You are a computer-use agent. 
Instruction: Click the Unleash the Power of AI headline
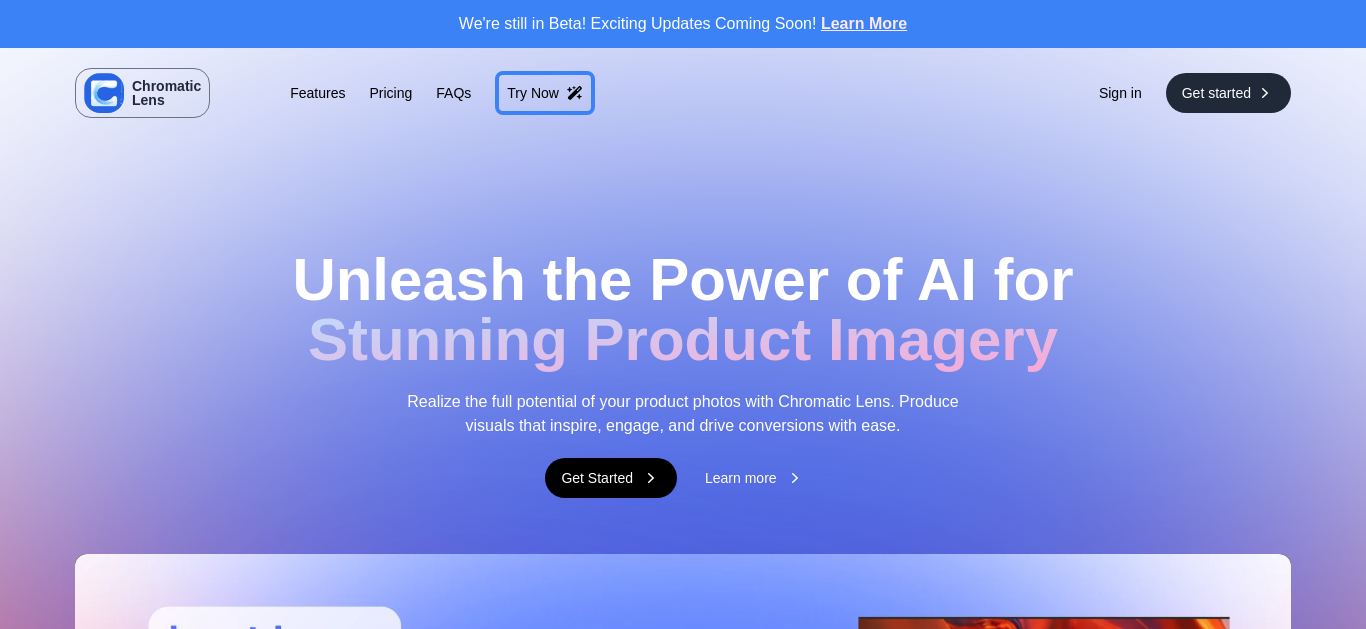point(683,279)
